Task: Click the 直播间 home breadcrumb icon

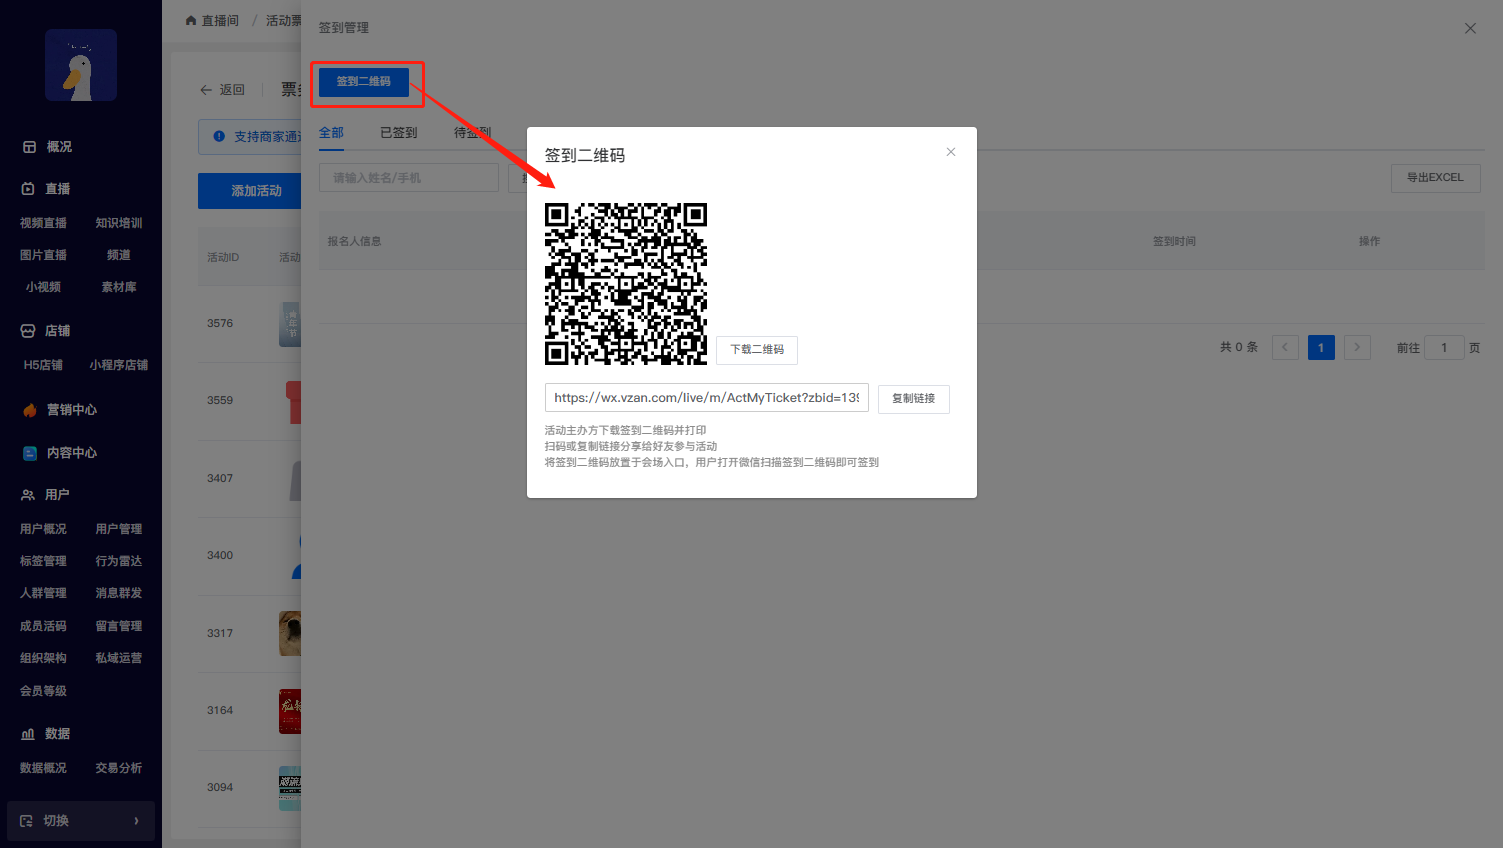Action: click(x=191, y=20)
